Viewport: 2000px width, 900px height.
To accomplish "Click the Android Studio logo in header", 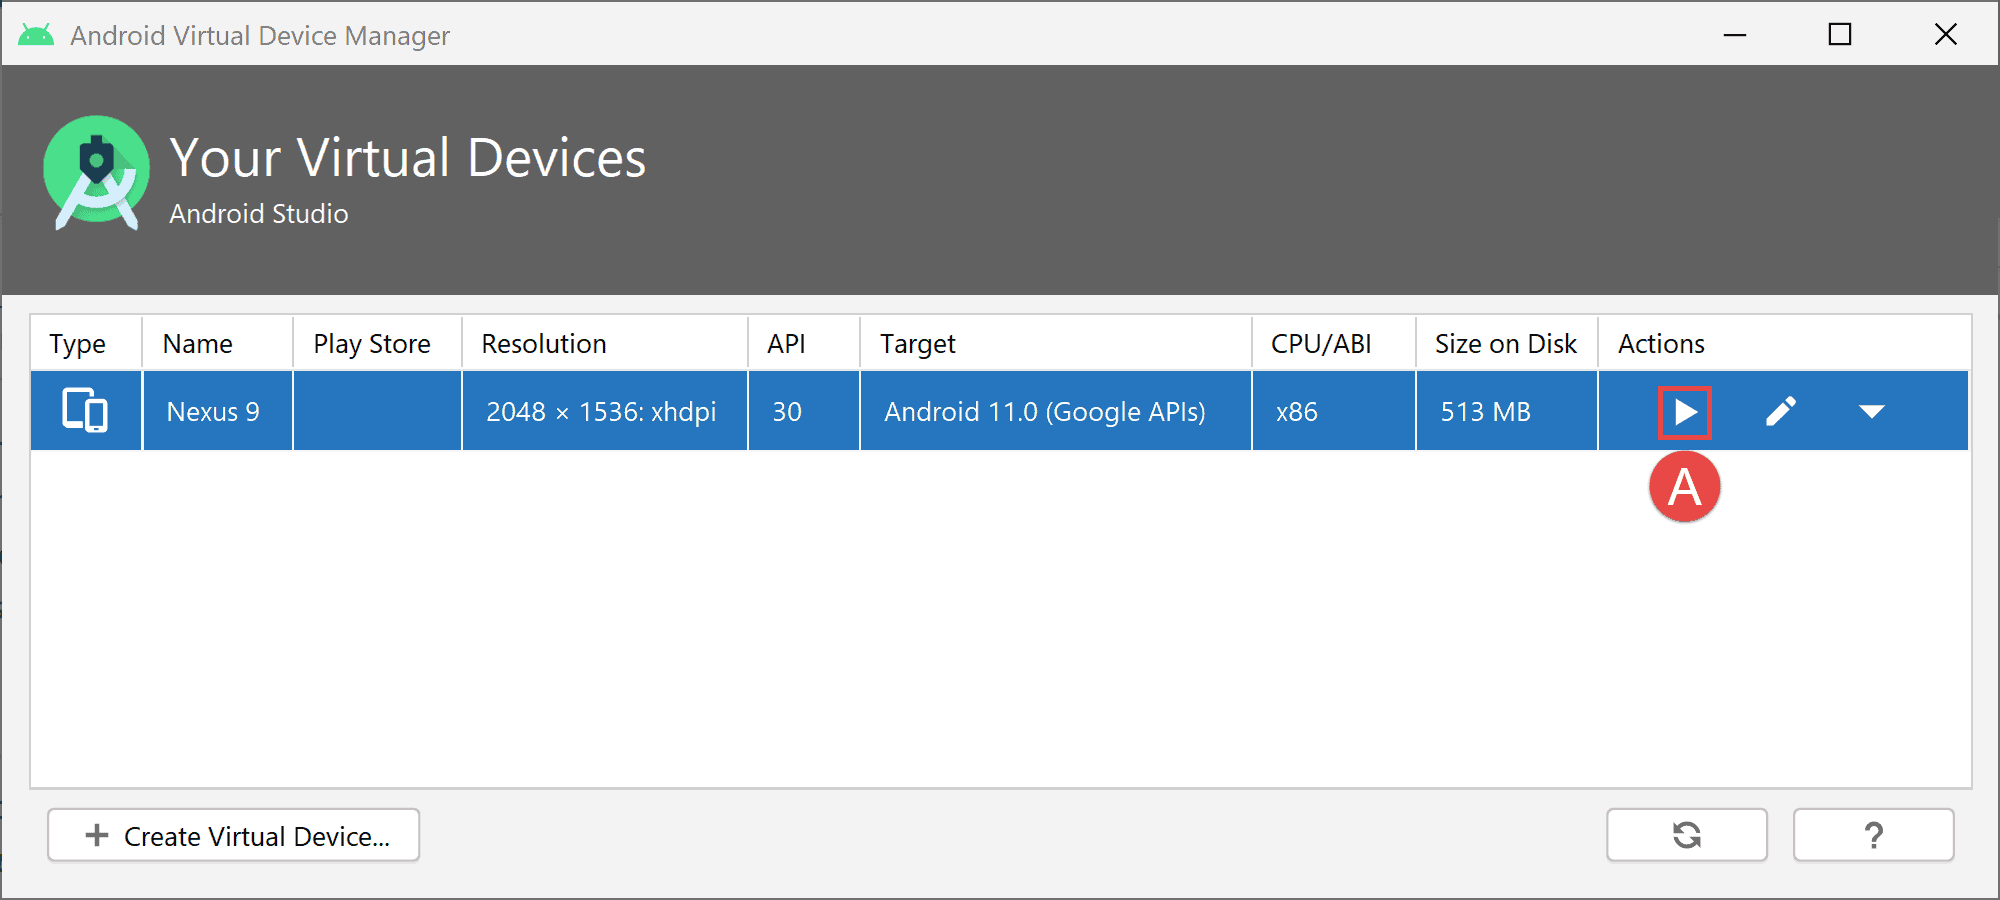I will coord(96,172).
